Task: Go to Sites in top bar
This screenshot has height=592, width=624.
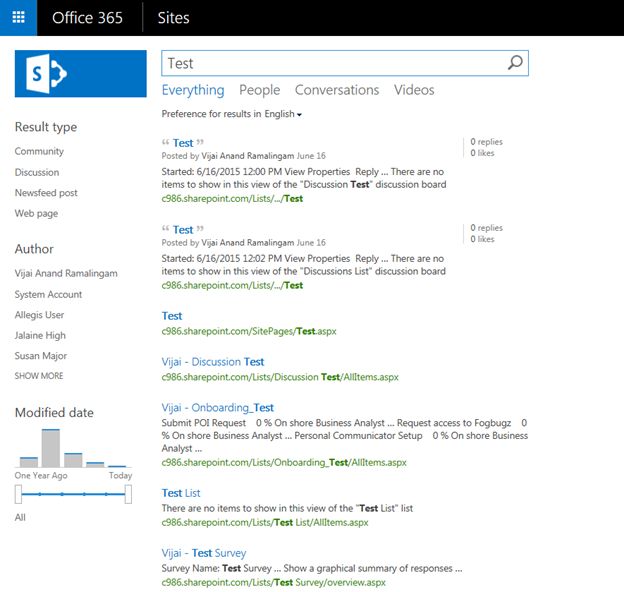Action: point(173,18)
